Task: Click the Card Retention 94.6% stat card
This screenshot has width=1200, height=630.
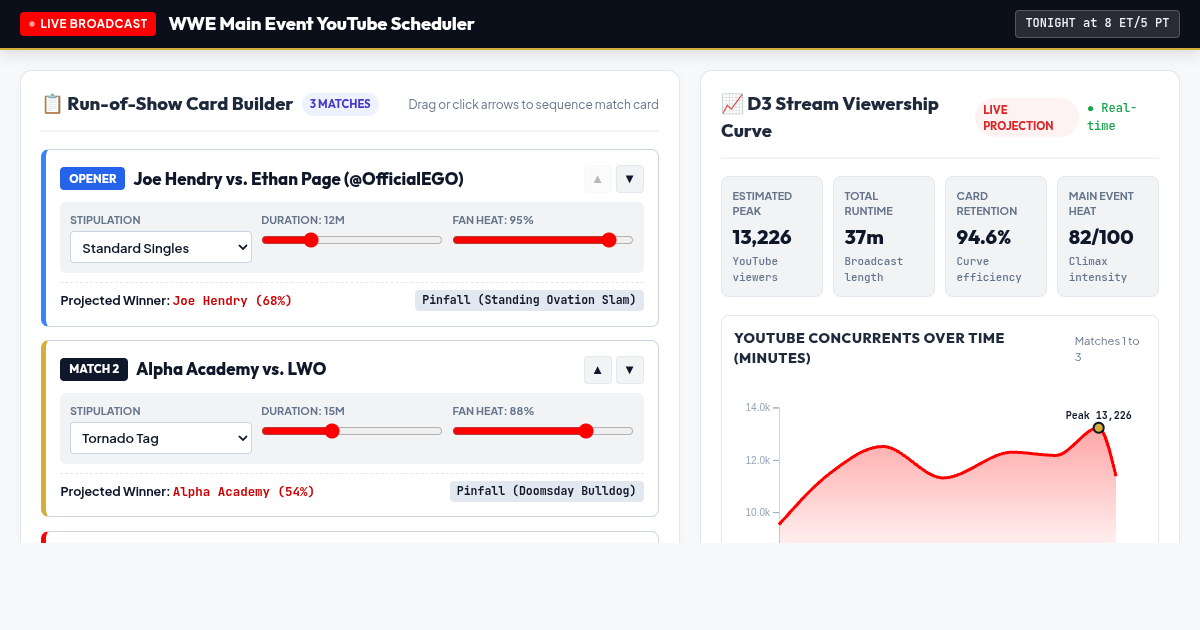Action: tap(996, 237)
